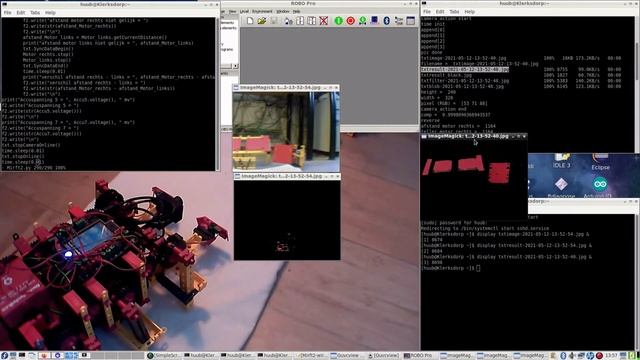Click the New file icon in ROBO Pro
The image size is (640, 360).
(250, 20)
